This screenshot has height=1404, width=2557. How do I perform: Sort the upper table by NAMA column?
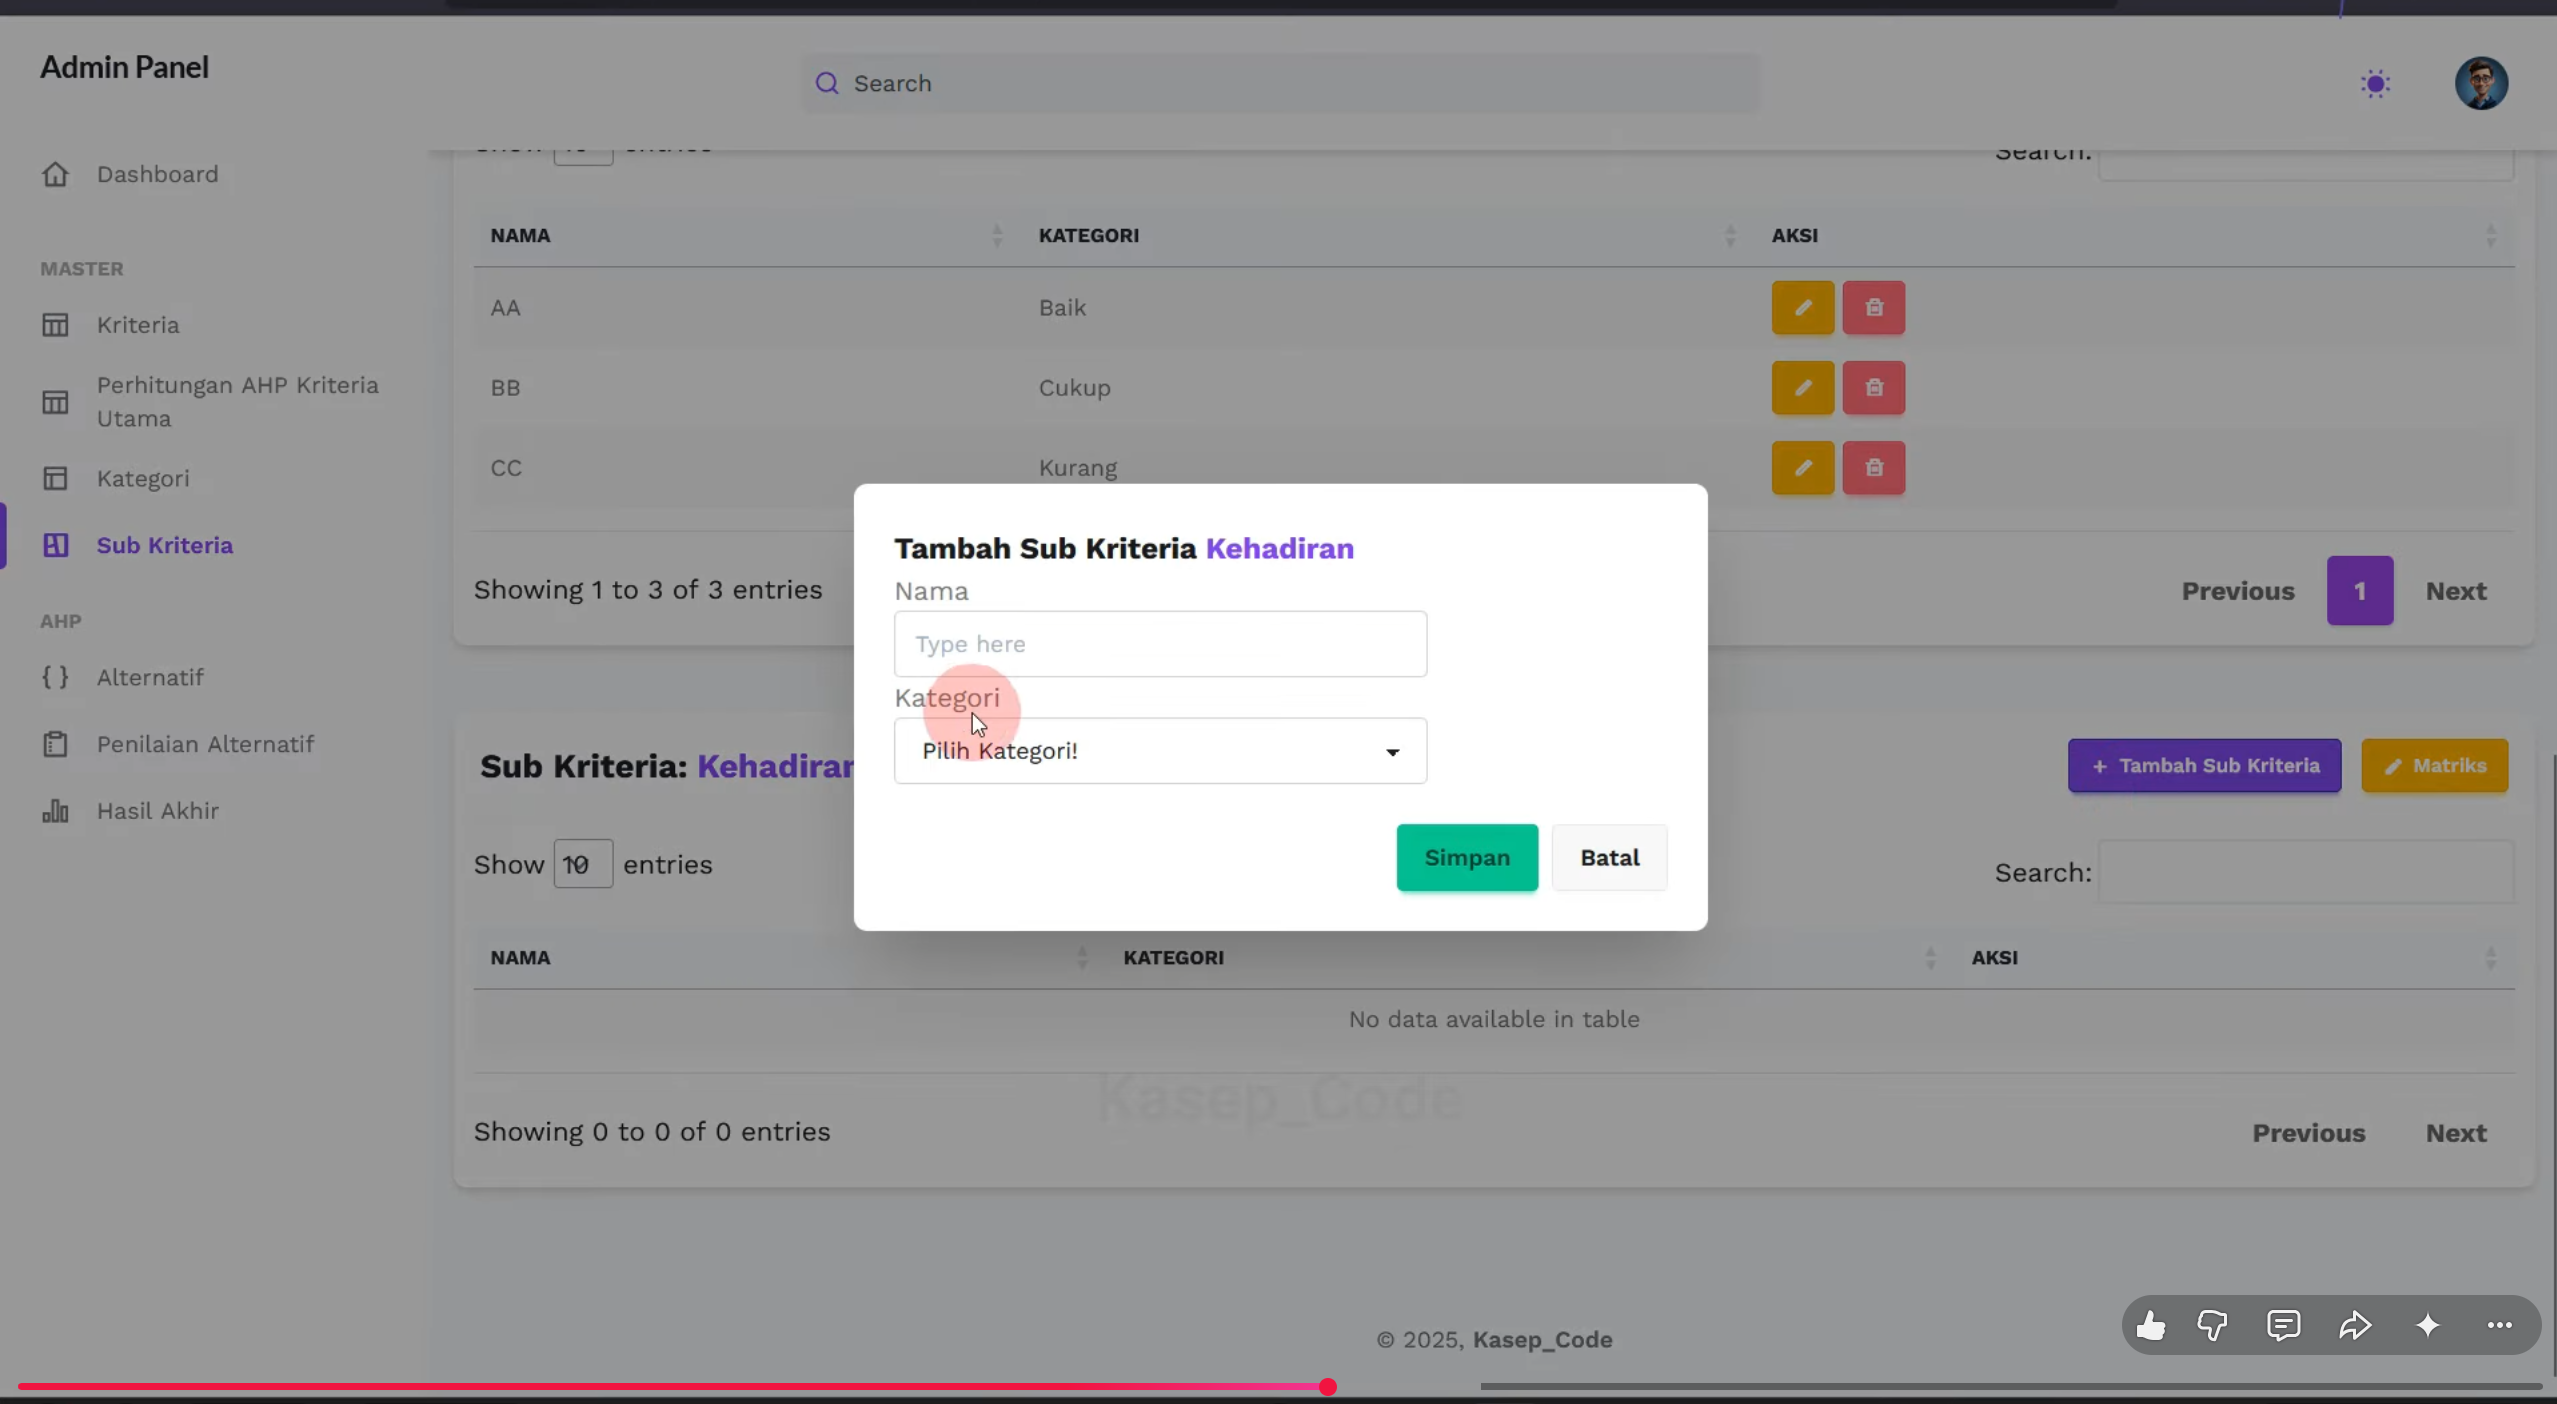click(746, 236)
